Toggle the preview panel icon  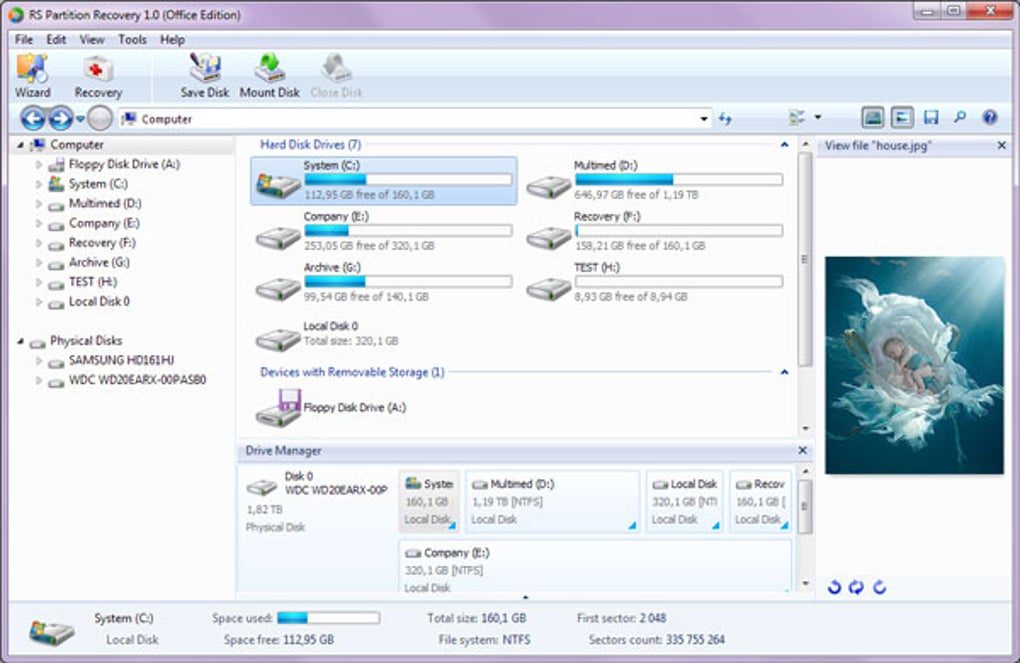[x=902, y=118]
